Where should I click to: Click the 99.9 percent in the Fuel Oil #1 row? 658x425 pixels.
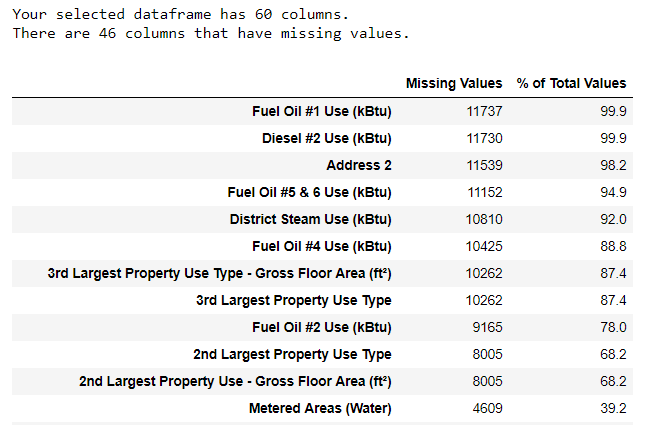click(x=613, y=111)
